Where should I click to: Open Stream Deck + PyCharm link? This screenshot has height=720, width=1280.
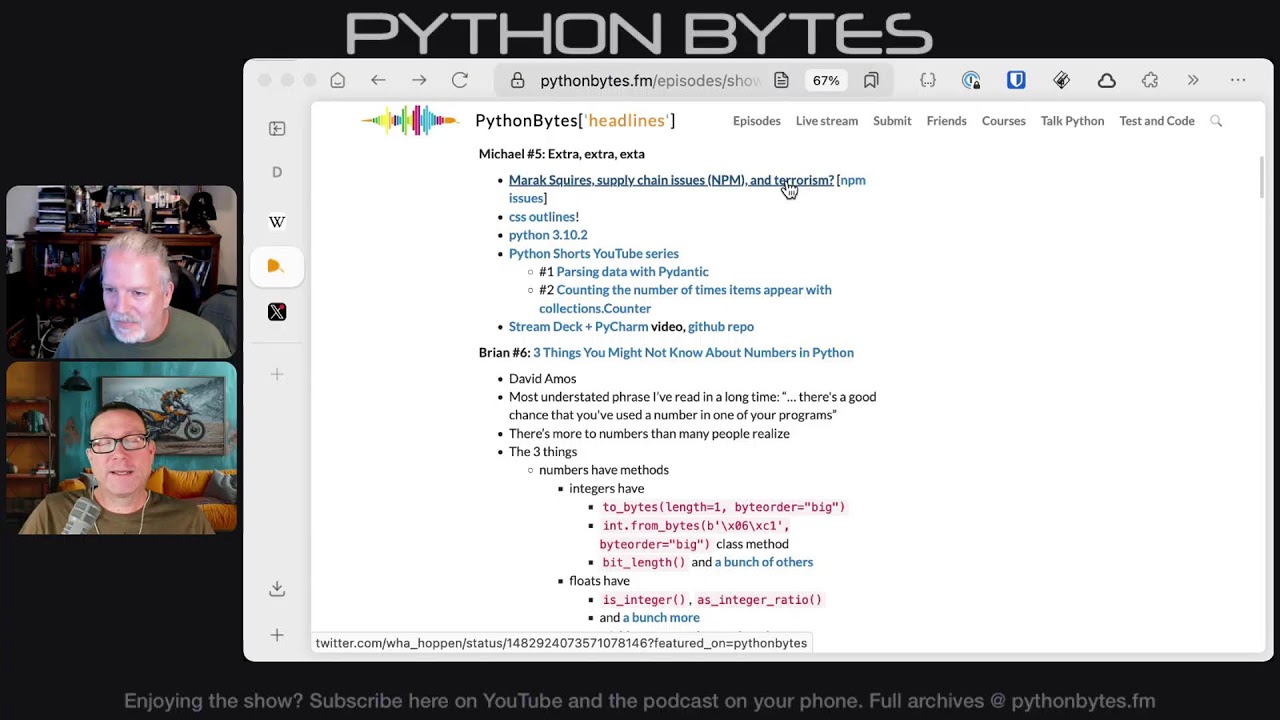point(578,327)
